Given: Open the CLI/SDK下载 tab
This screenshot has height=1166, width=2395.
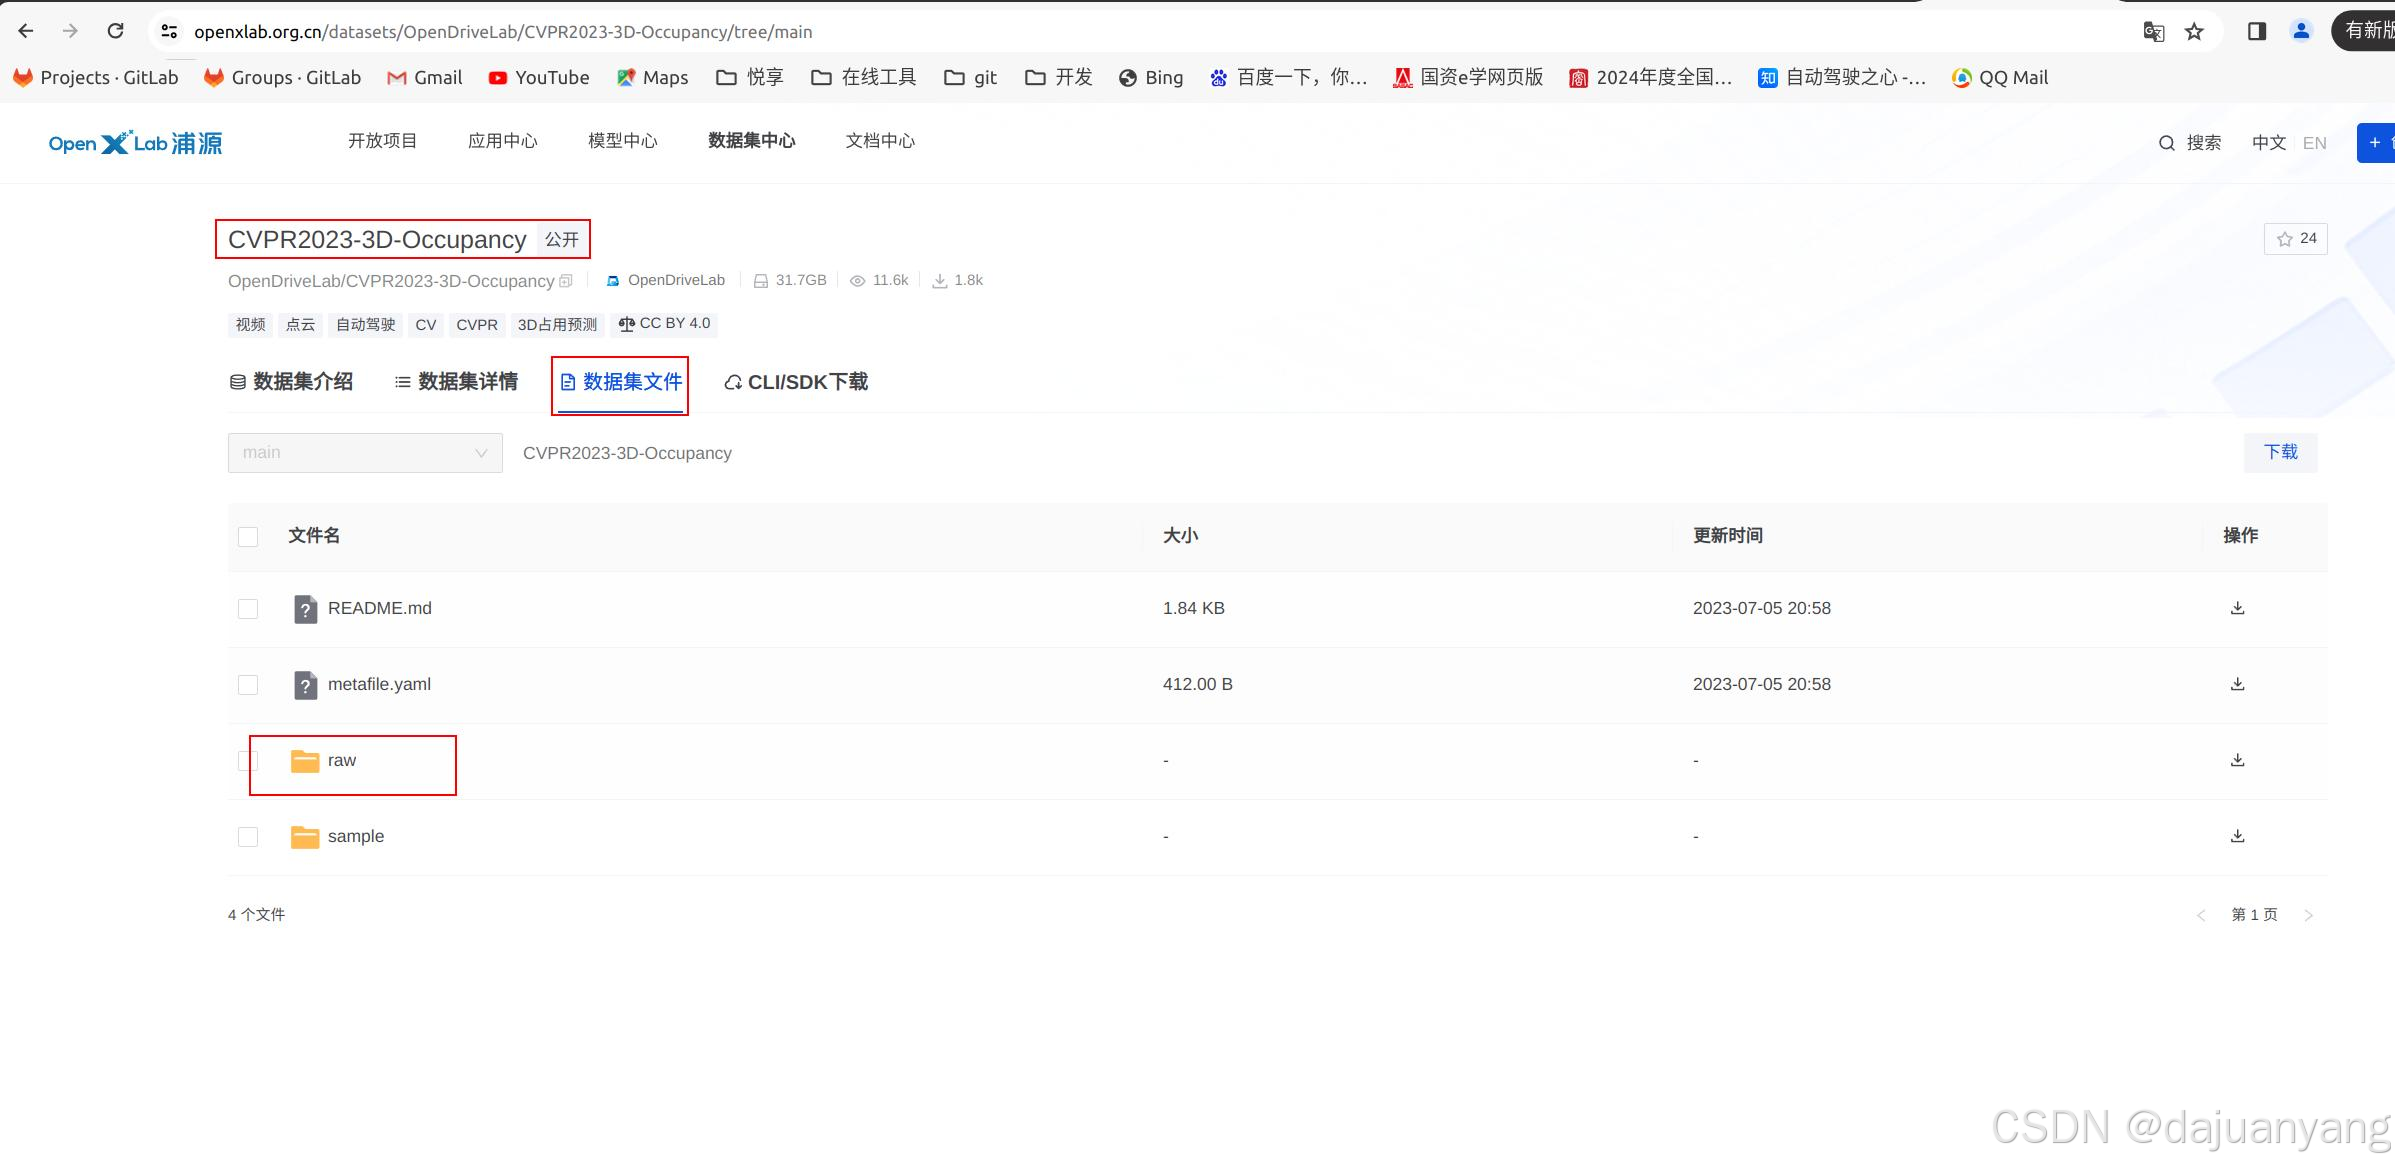Looking at the screenshot, I should pos(796,382).
